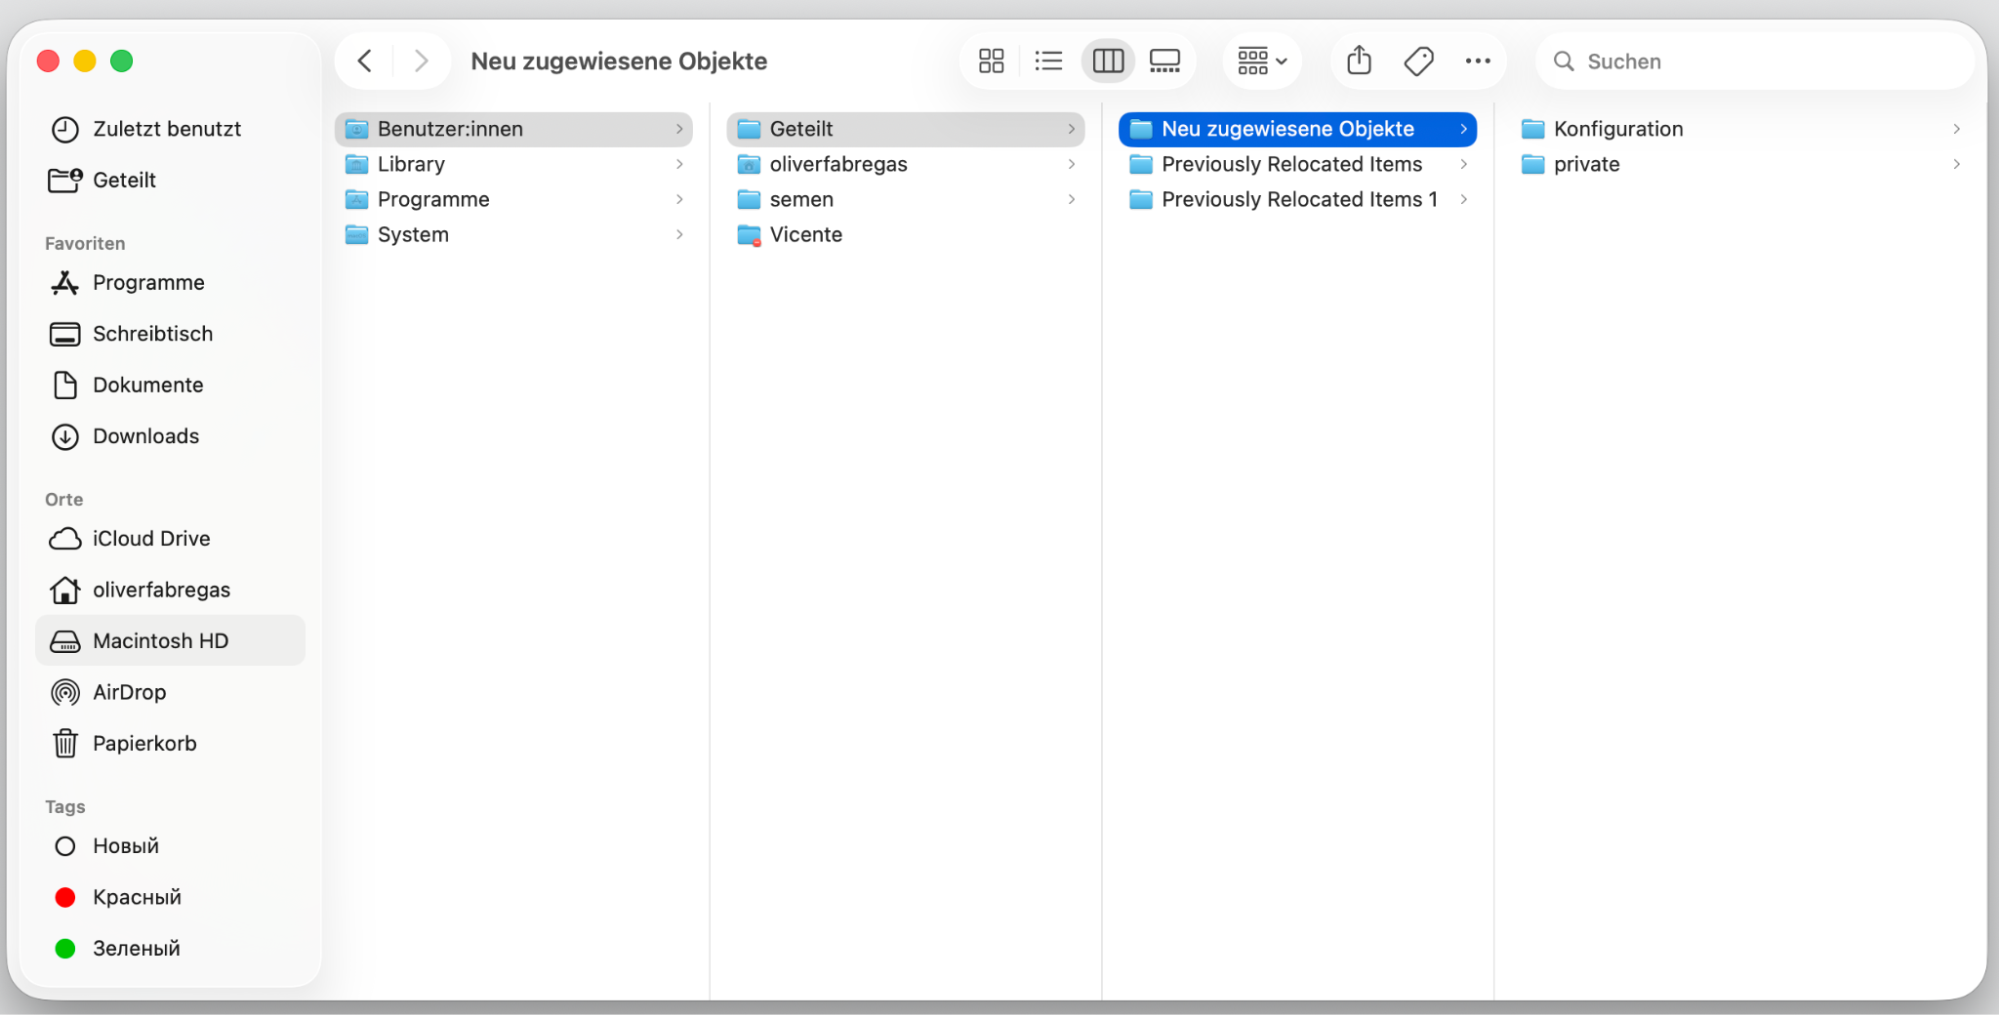
Task: Click the Orte section header
Action: [64, 499]
